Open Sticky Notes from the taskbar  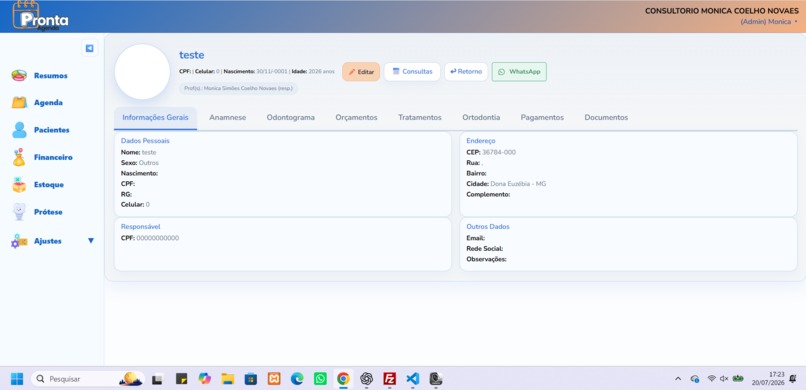(x=181, y=379)
